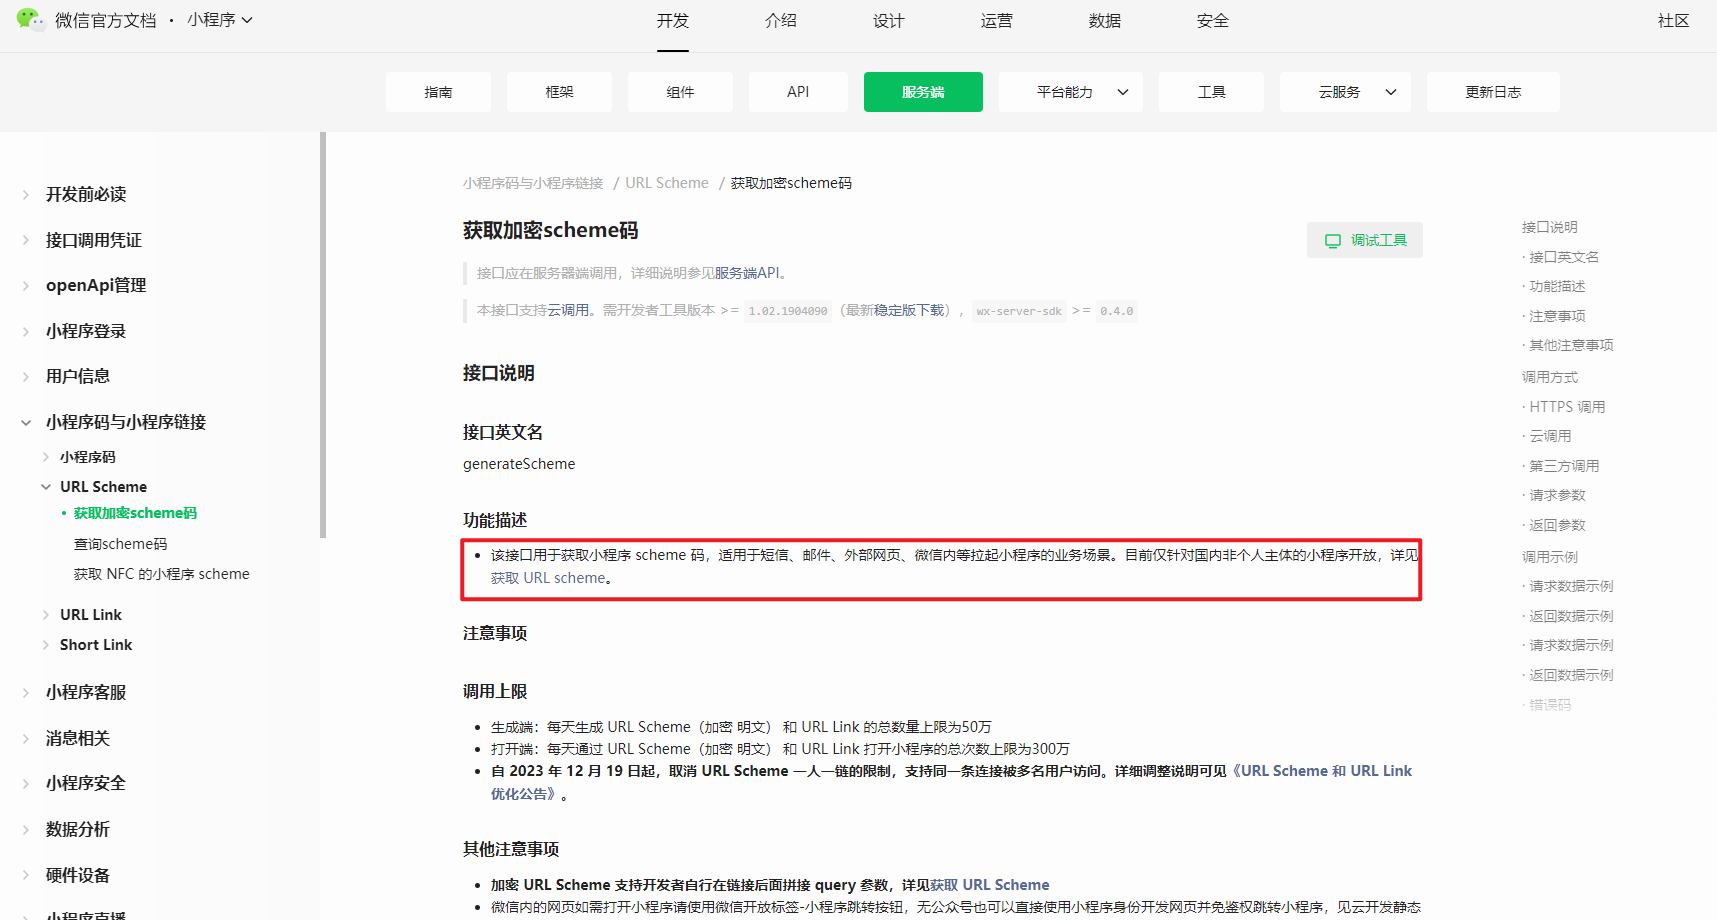Switch to the 运营 top tab
This screenshot has width=1717, height=920.
coord(997,21)
